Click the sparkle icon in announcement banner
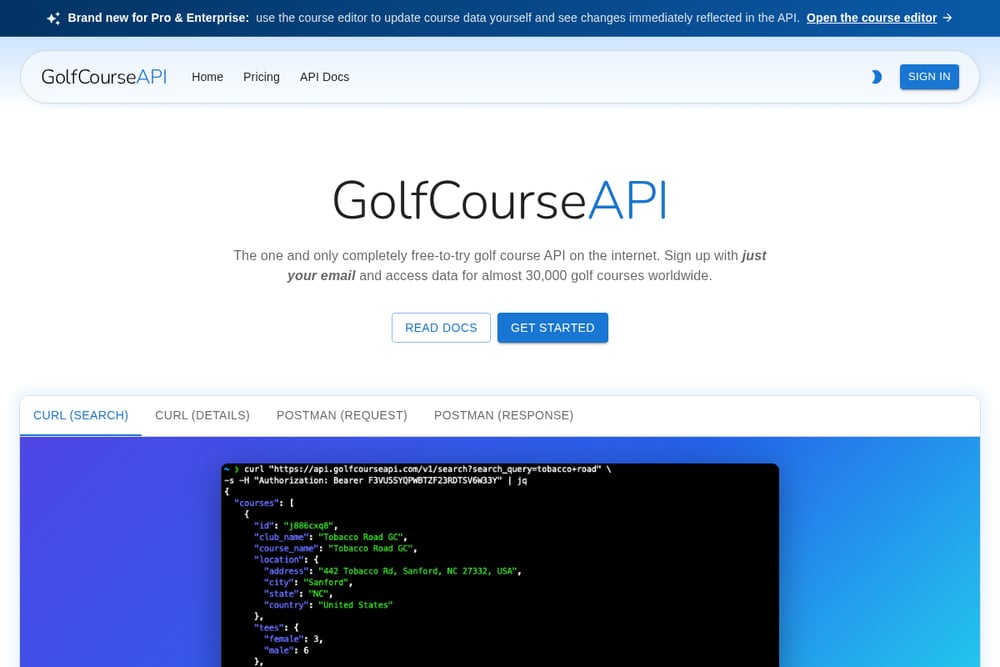The height and width of the screenshot is (667, 1000). click(x=54, y=18)
